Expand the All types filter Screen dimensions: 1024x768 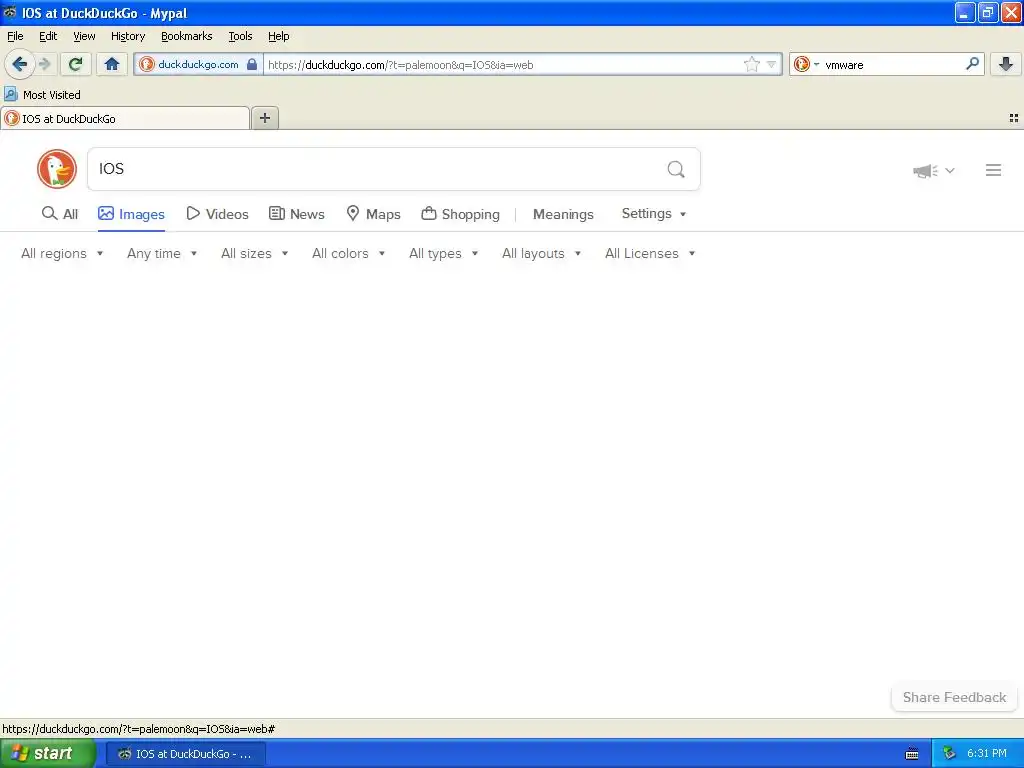pos(444,253)
